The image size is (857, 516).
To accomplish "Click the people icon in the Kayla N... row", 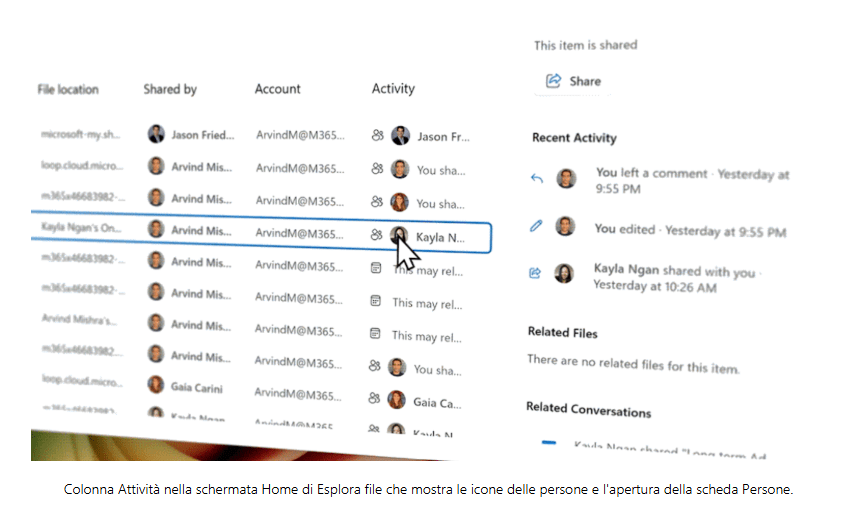I will pyautogui.click(x=376, y=235).
